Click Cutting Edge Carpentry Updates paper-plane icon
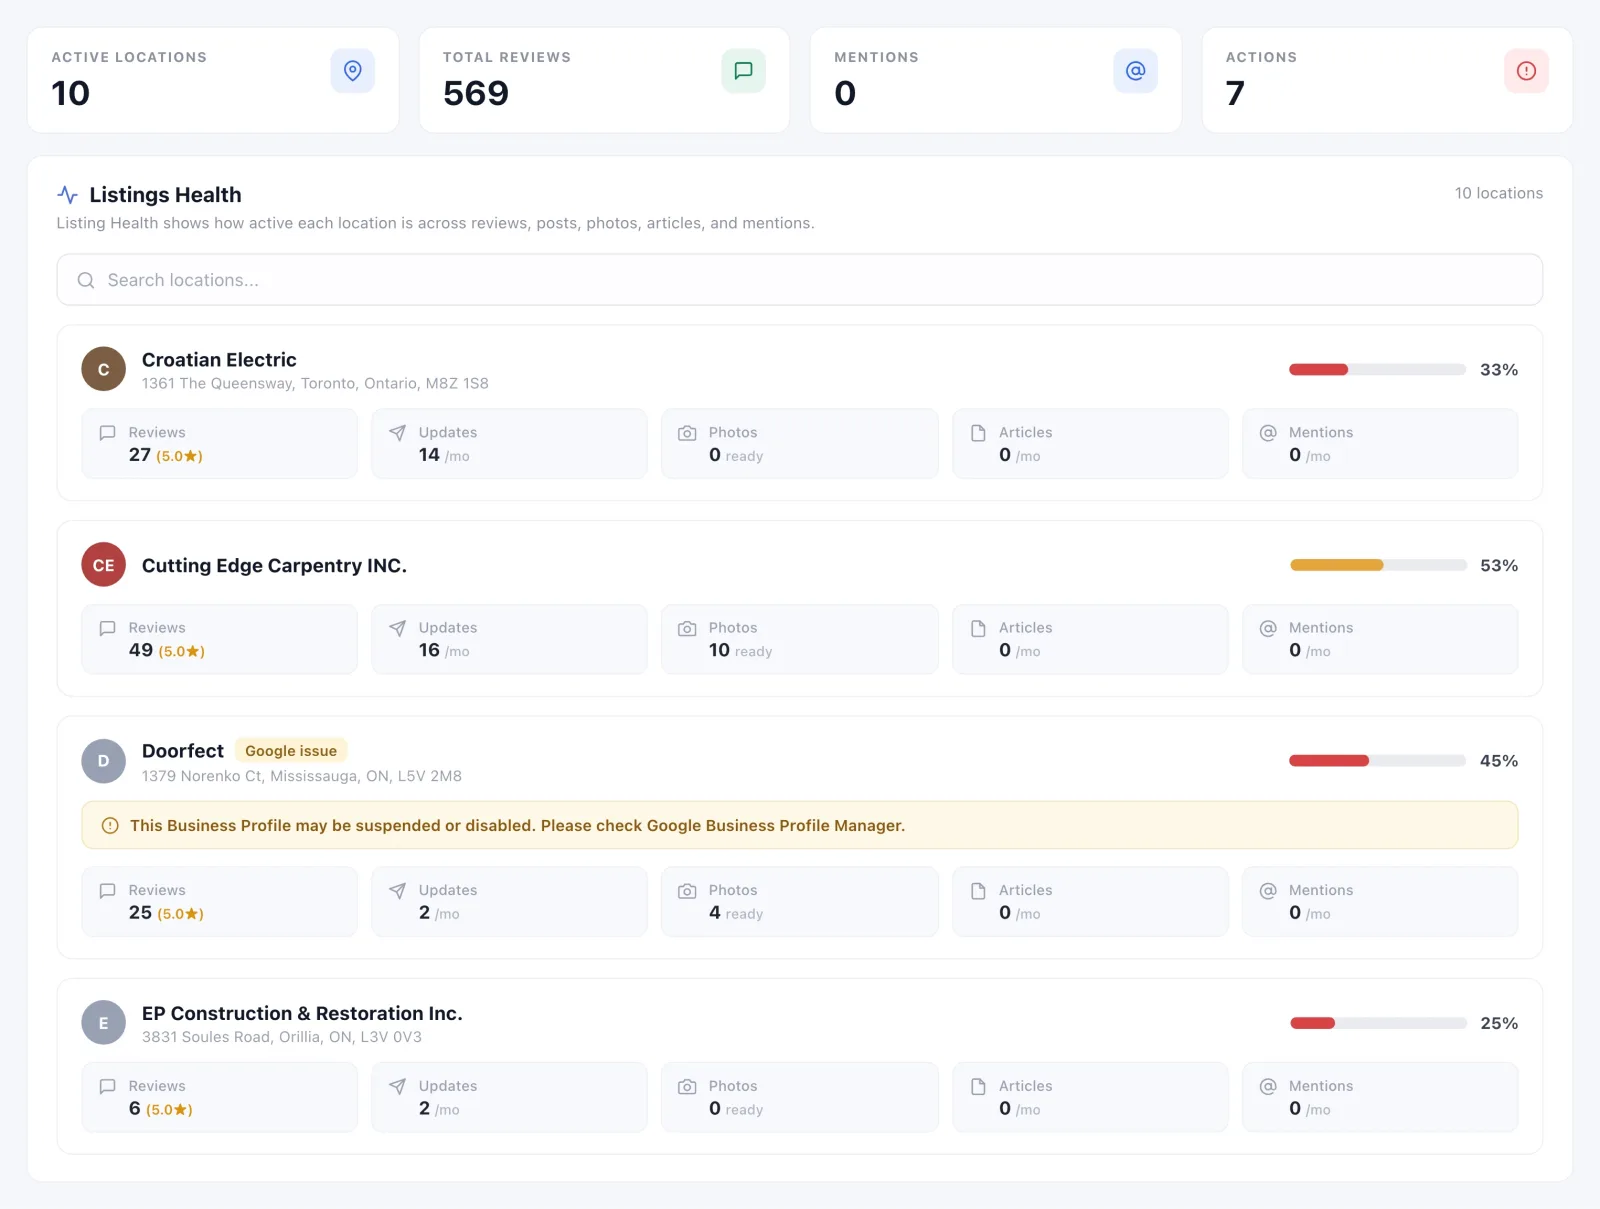 click(398, 628)
